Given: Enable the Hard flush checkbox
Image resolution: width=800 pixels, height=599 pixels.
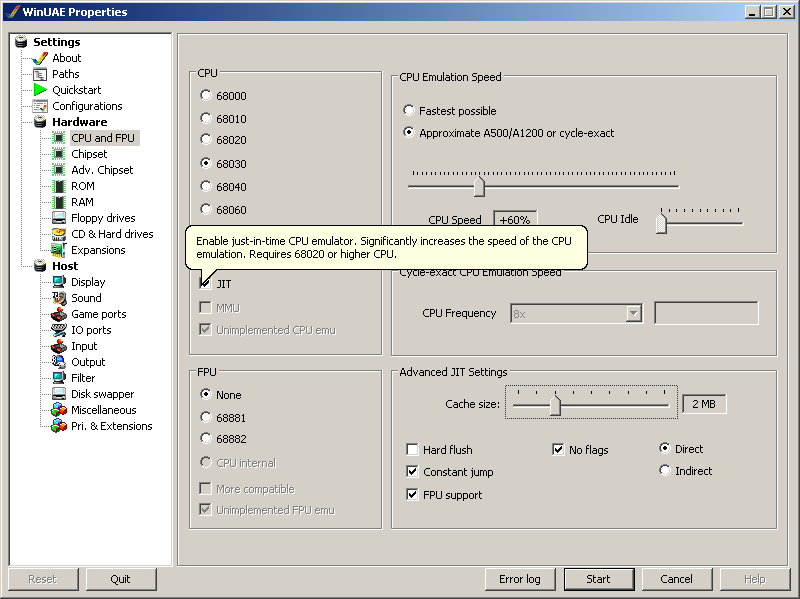Looking at the screenshot, I should (412, 450).
